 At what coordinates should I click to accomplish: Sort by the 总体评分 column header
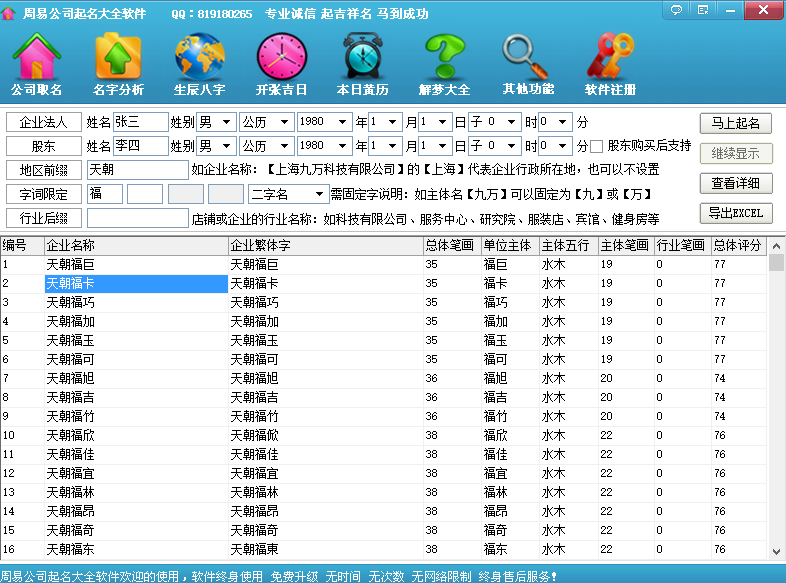tap(738, 245)
